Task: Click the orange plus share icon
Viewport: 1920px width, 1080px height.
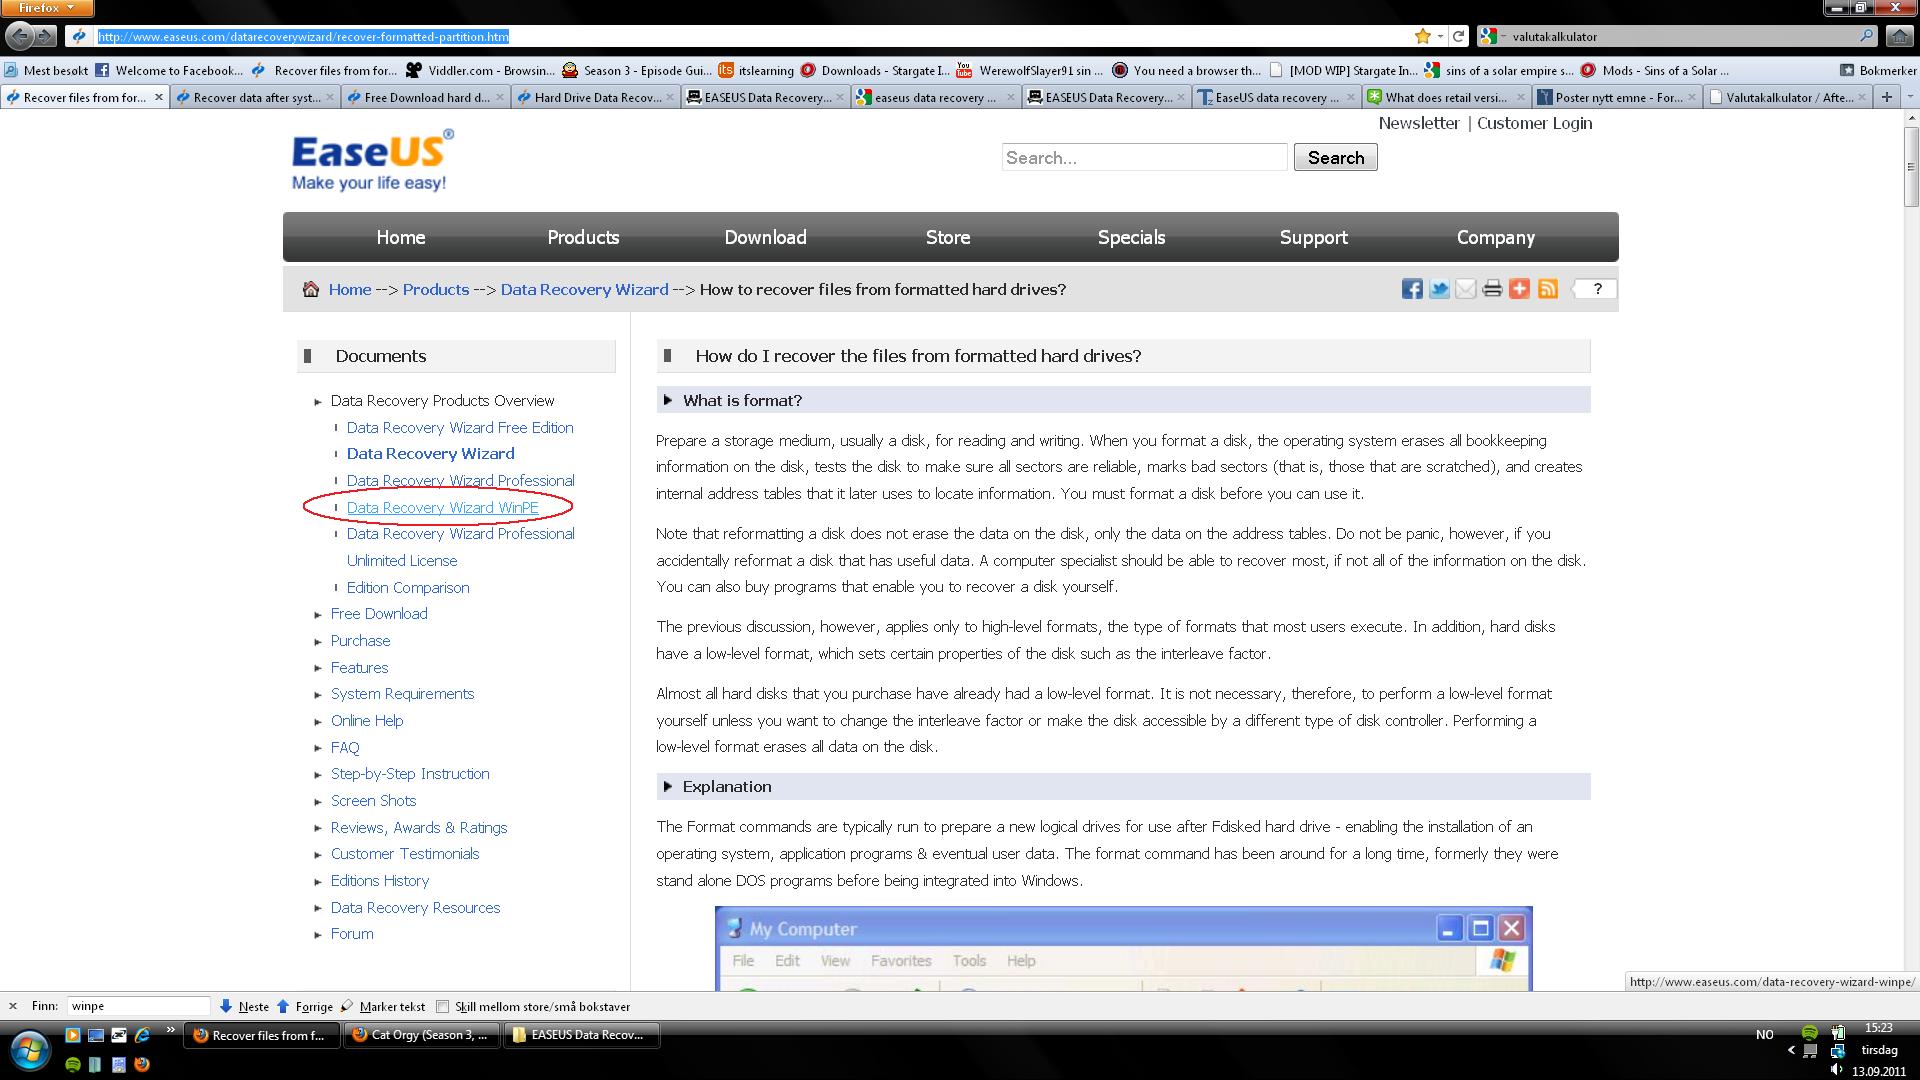Action: tap(1519, 289)
